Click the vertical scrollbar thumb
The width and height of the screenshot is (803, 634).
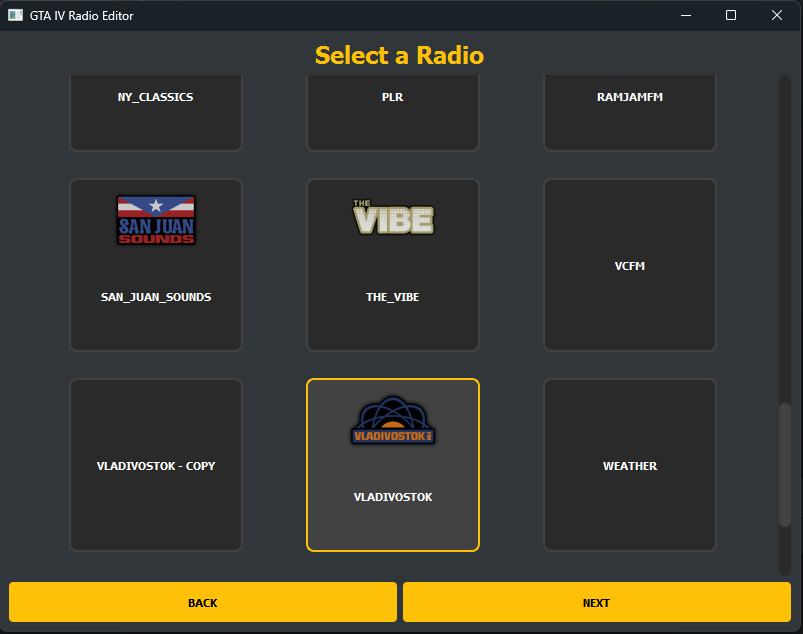pyautogui.click(x=785, y=464)
